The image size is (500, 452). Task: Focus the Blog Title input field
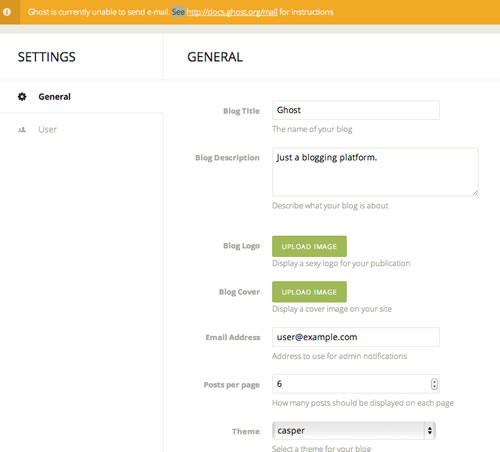pyautogui.click(x=356, y=110)
